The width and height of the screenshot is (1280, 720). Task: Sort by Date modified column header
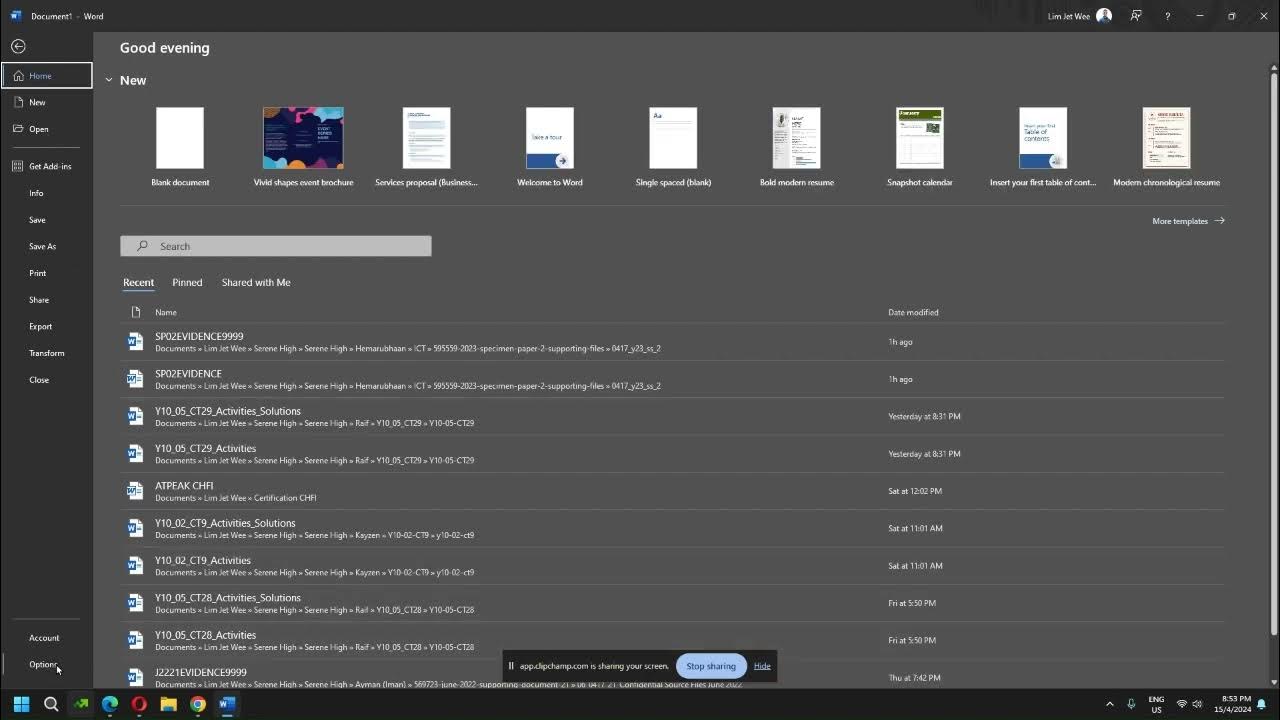(913, 312)
